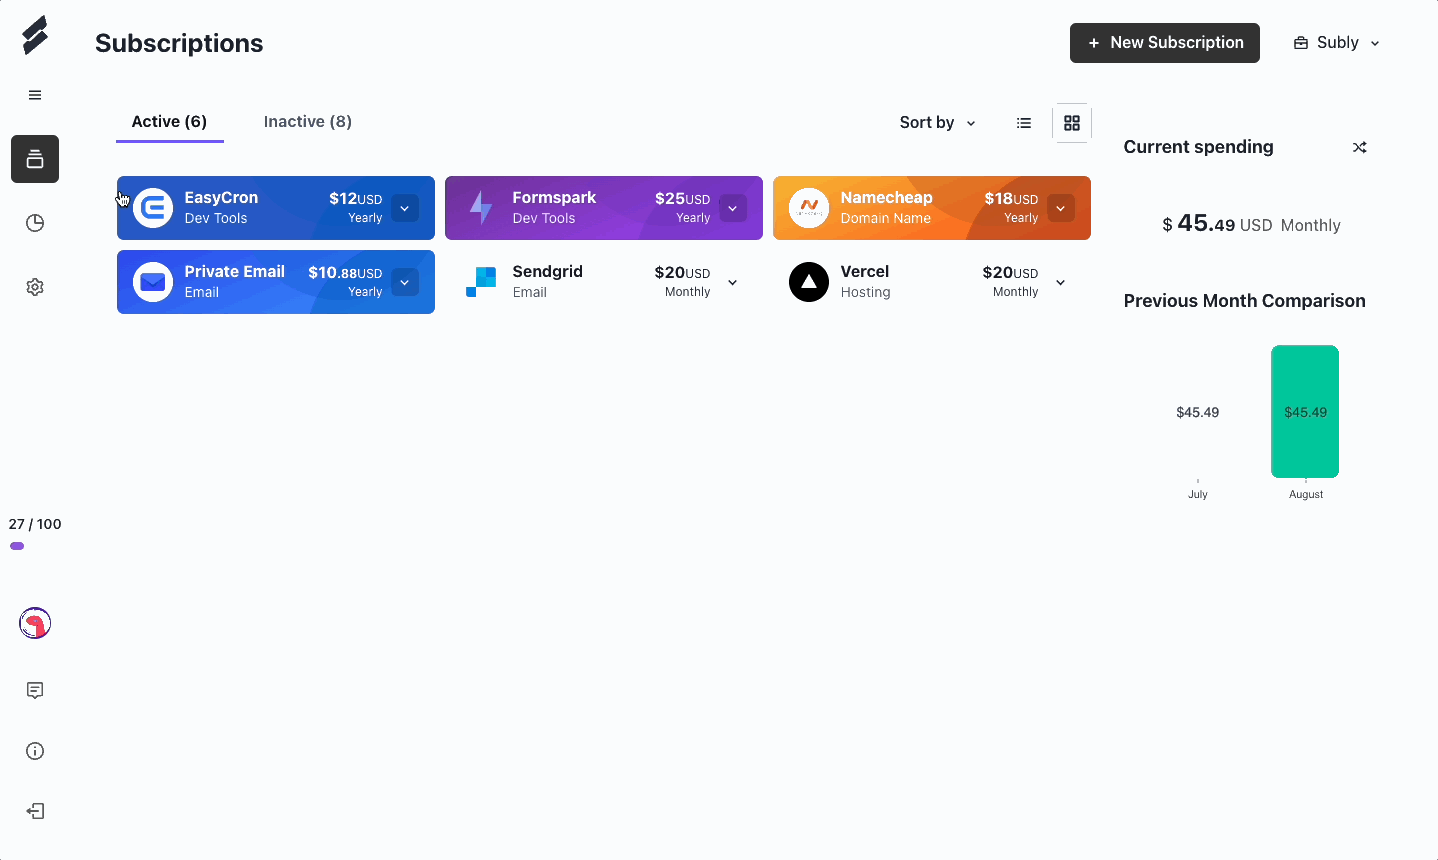Screen dimensions: 1438x860
Task: Click the July axis label
Action: (1198, 494)
